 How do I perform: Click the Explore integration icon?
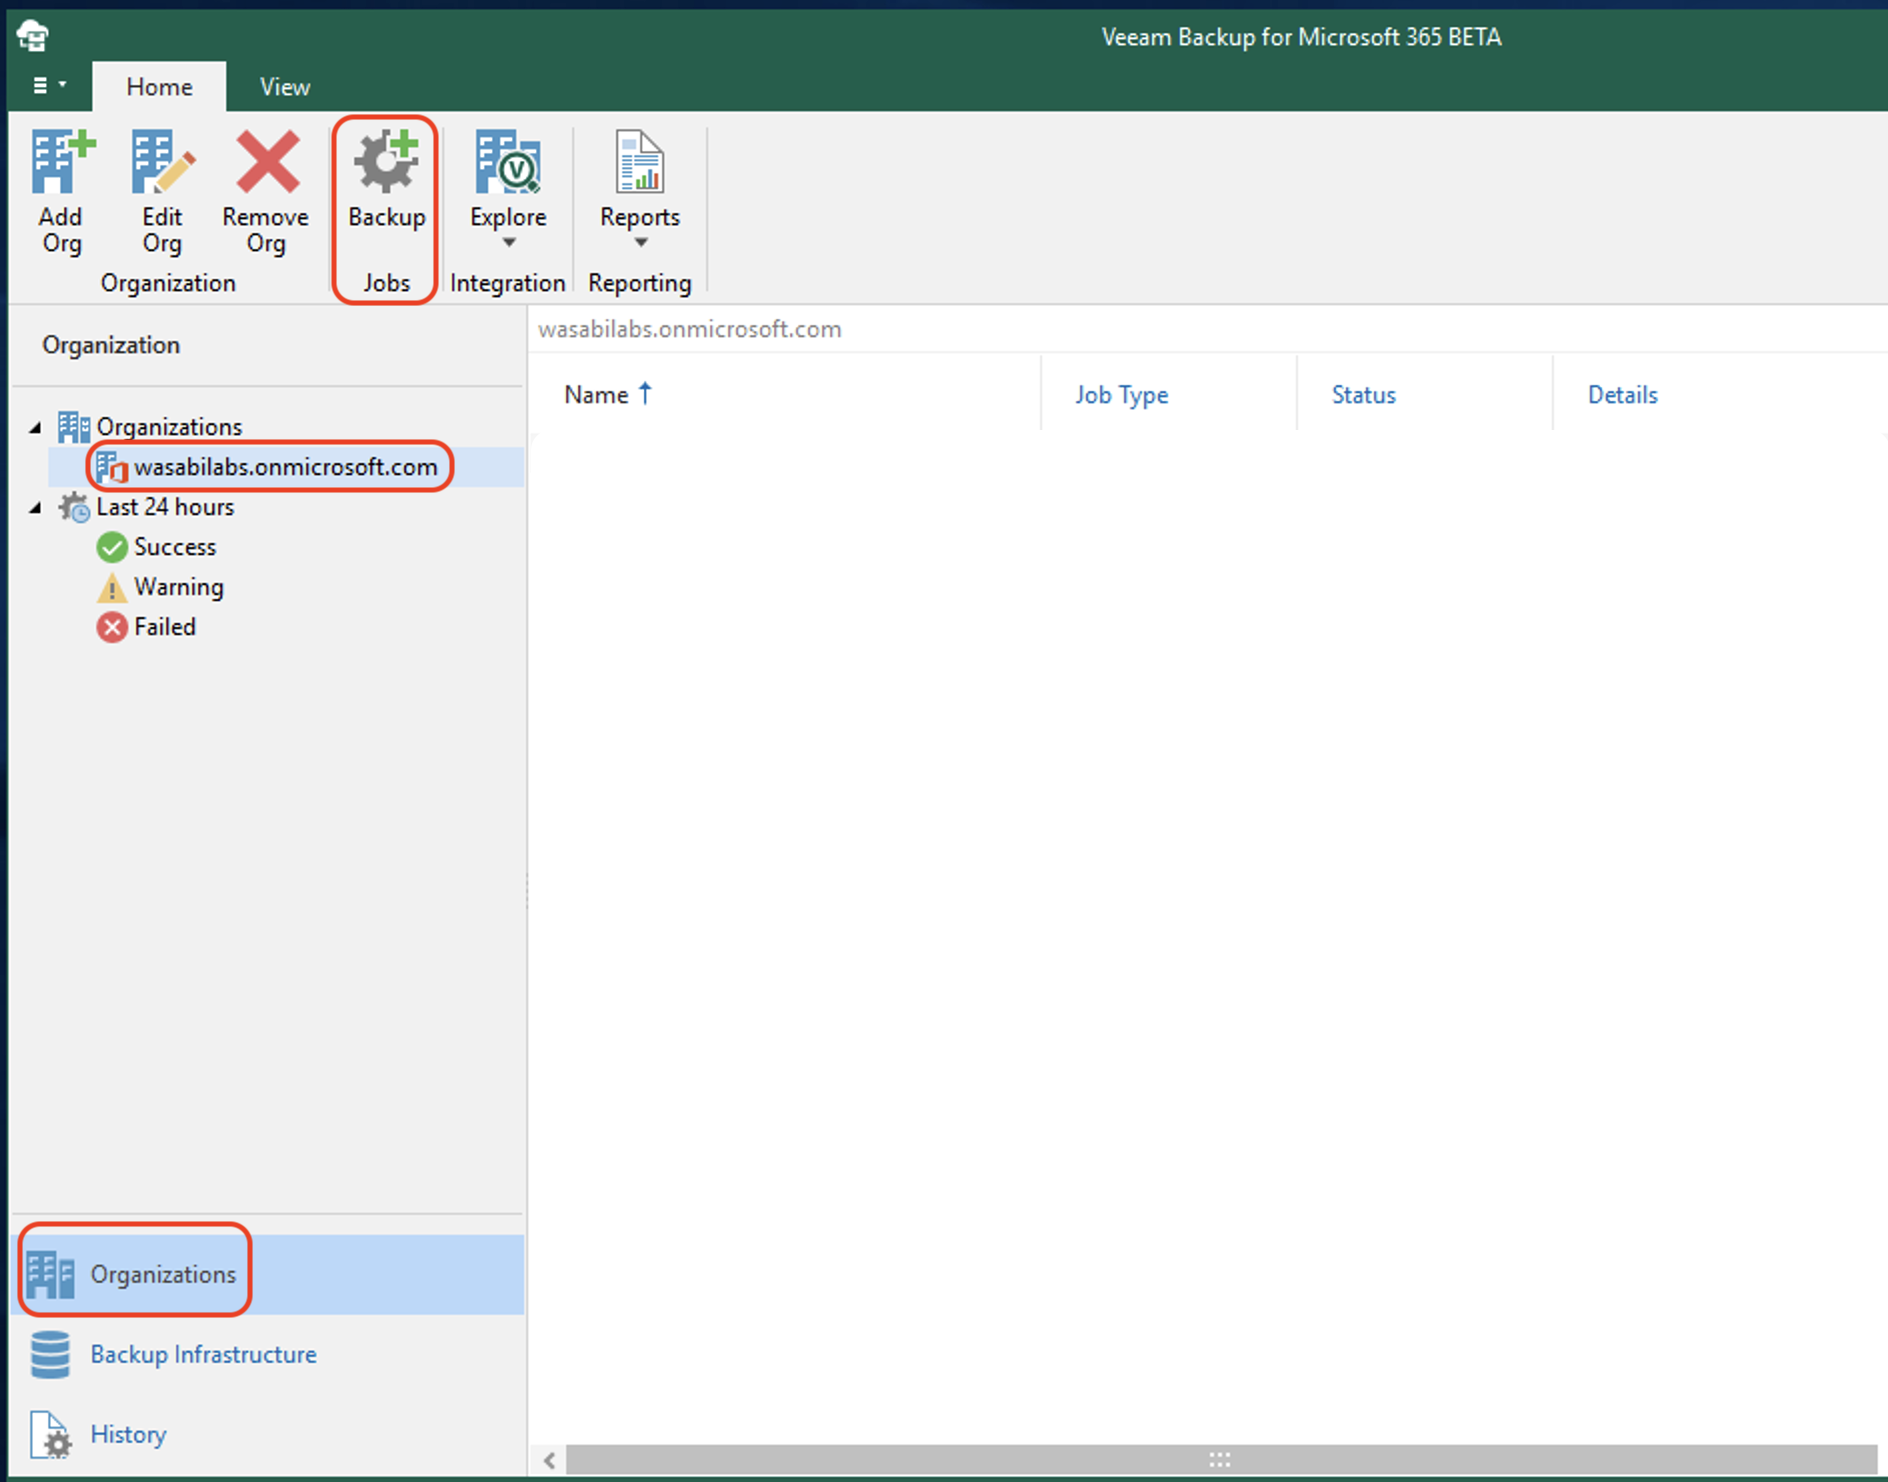pyautogui.click(x=508, y=162)
